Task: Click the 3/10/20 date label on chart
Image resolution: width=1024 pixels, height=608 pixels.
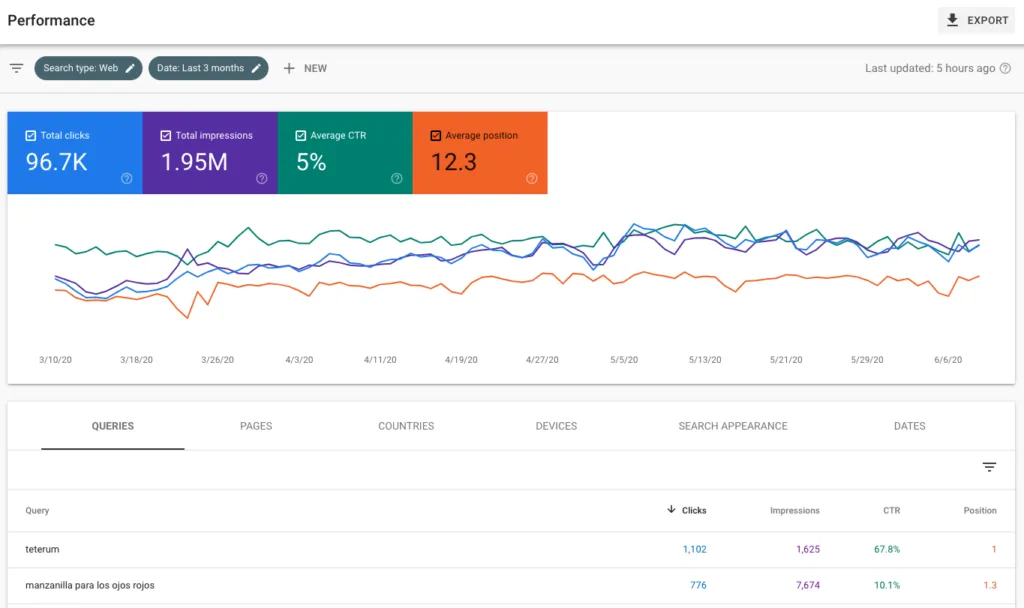Action: coord(56,360)
